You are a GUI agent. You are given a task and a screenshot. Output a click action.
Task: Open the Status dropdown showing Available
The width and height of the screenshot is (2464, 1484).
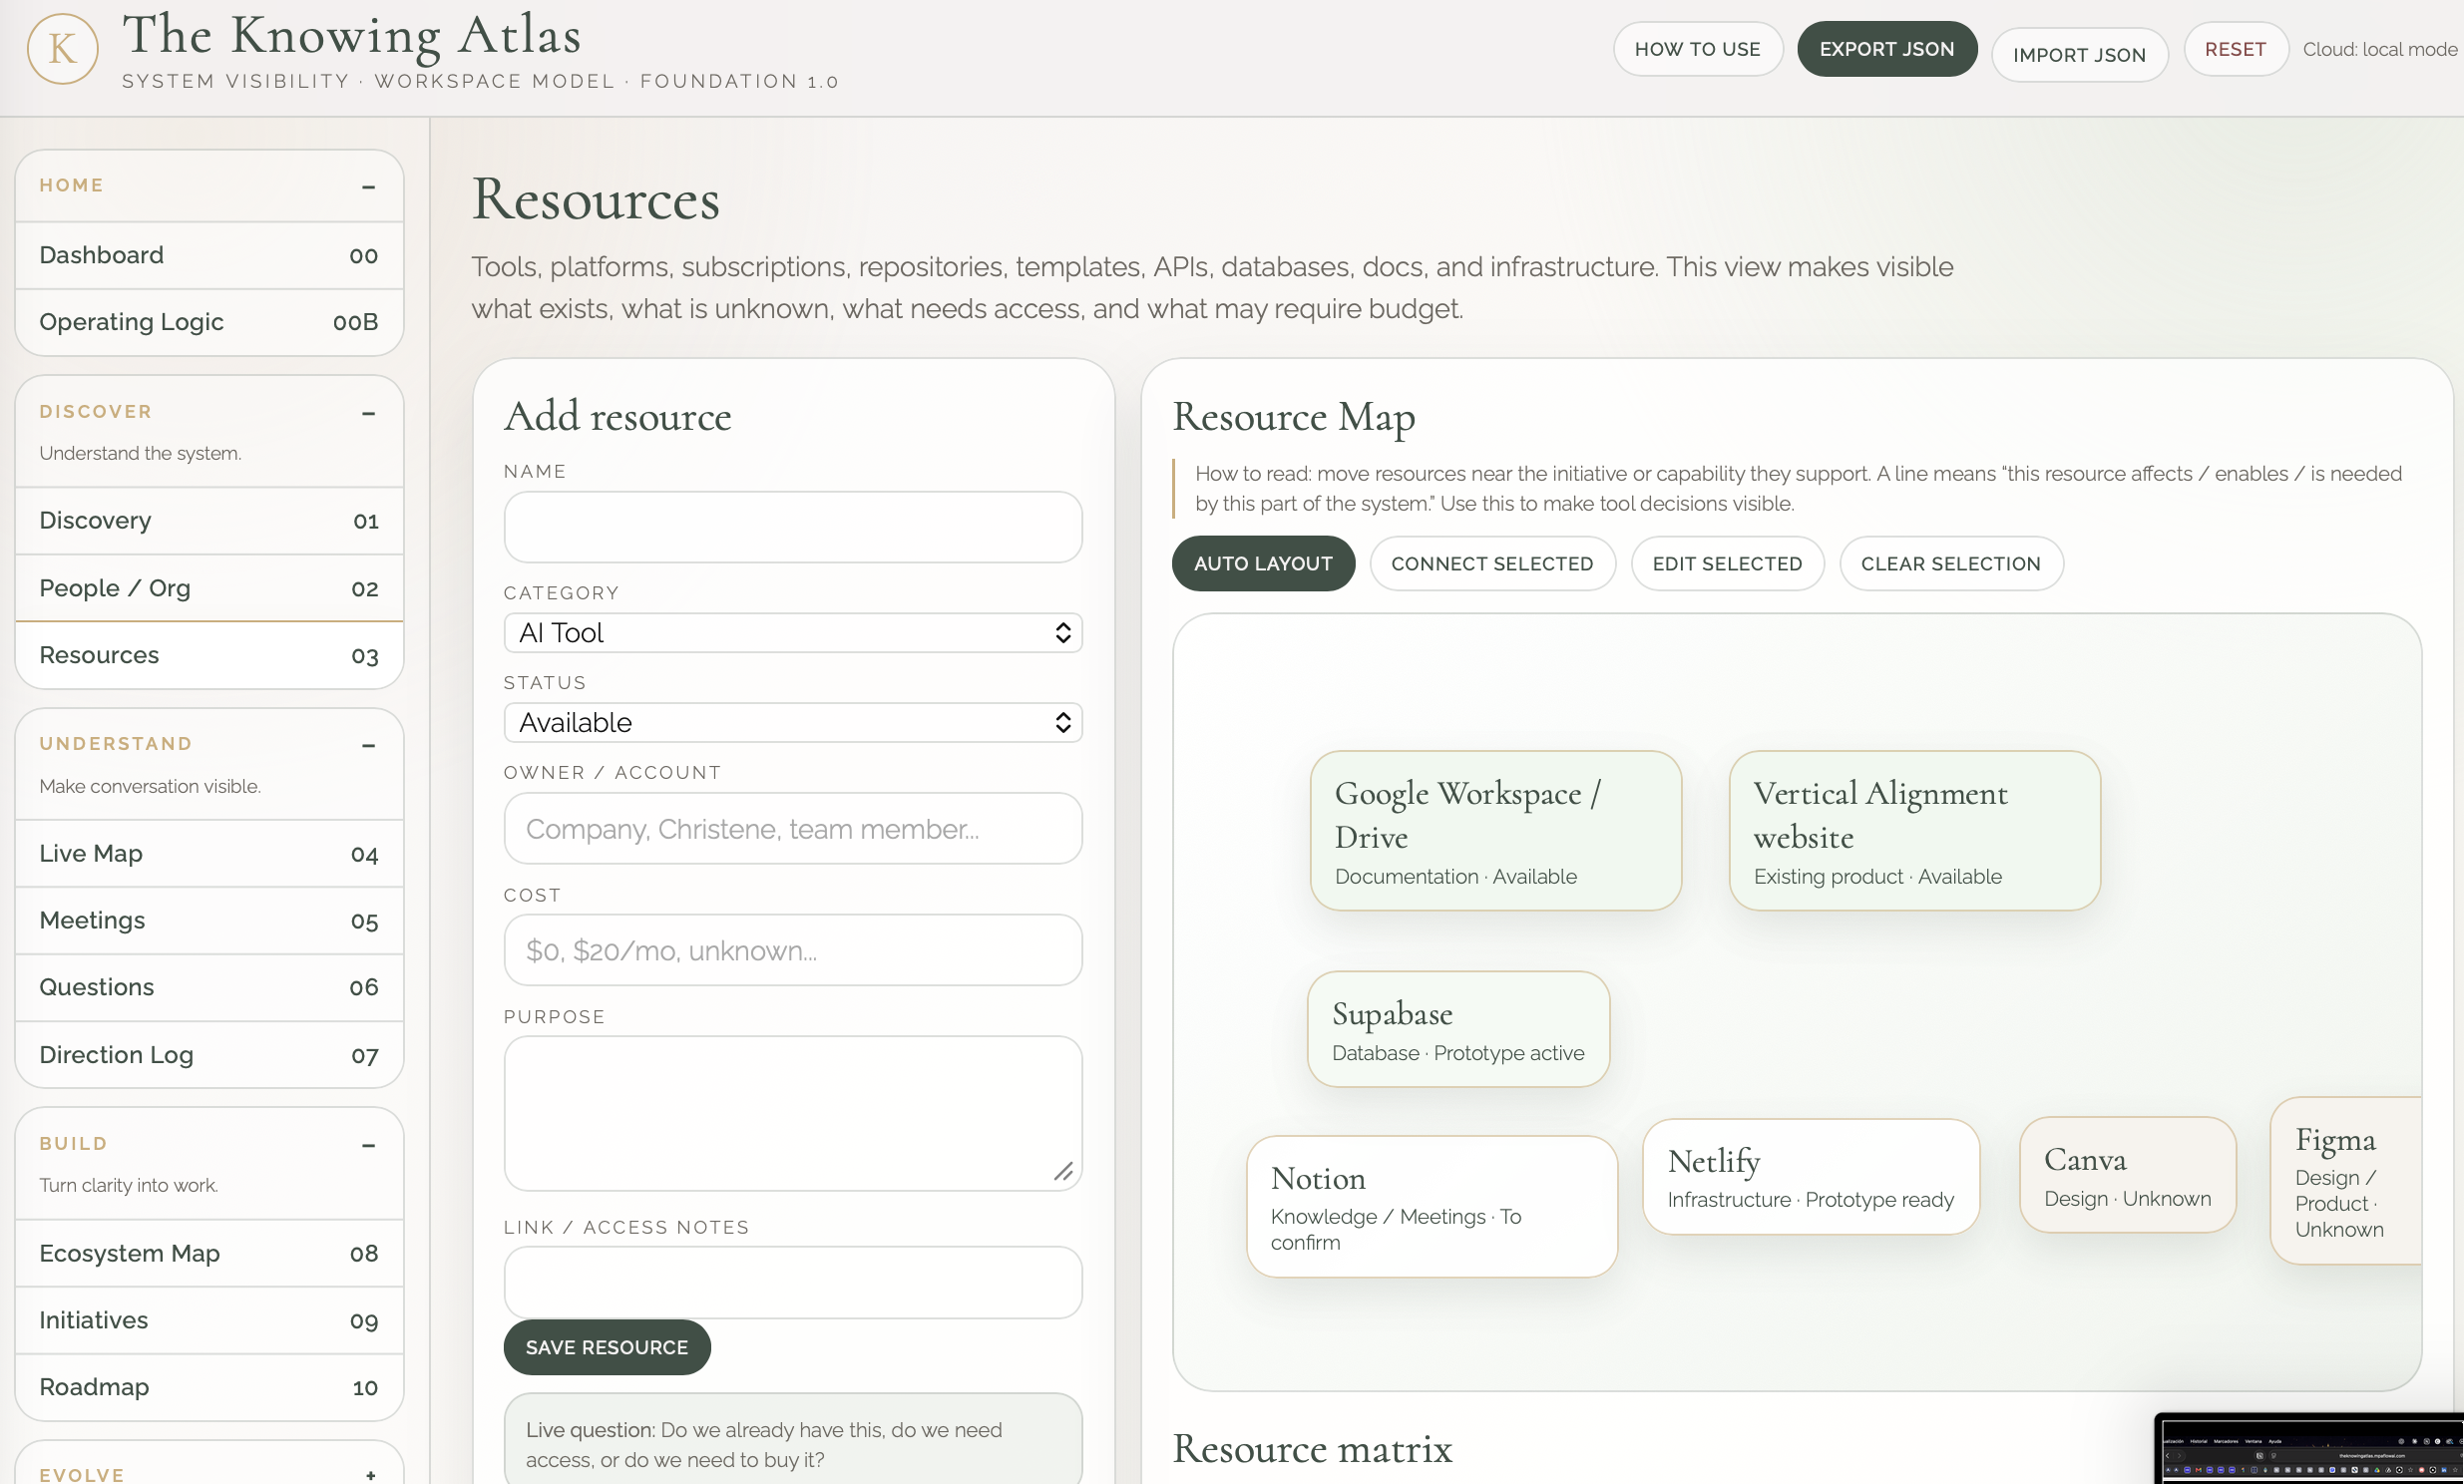click(793, 723)
